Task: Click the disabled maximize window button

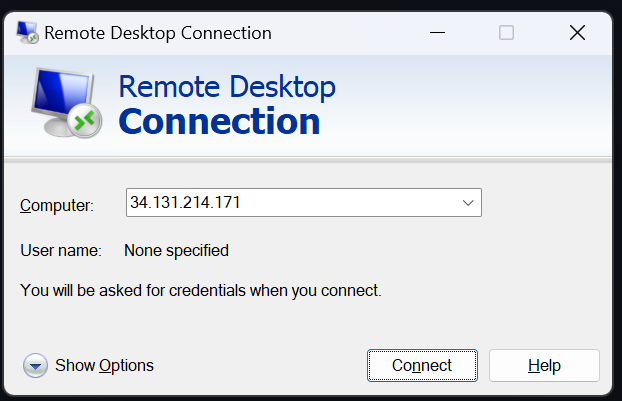Action: point(506,33)
